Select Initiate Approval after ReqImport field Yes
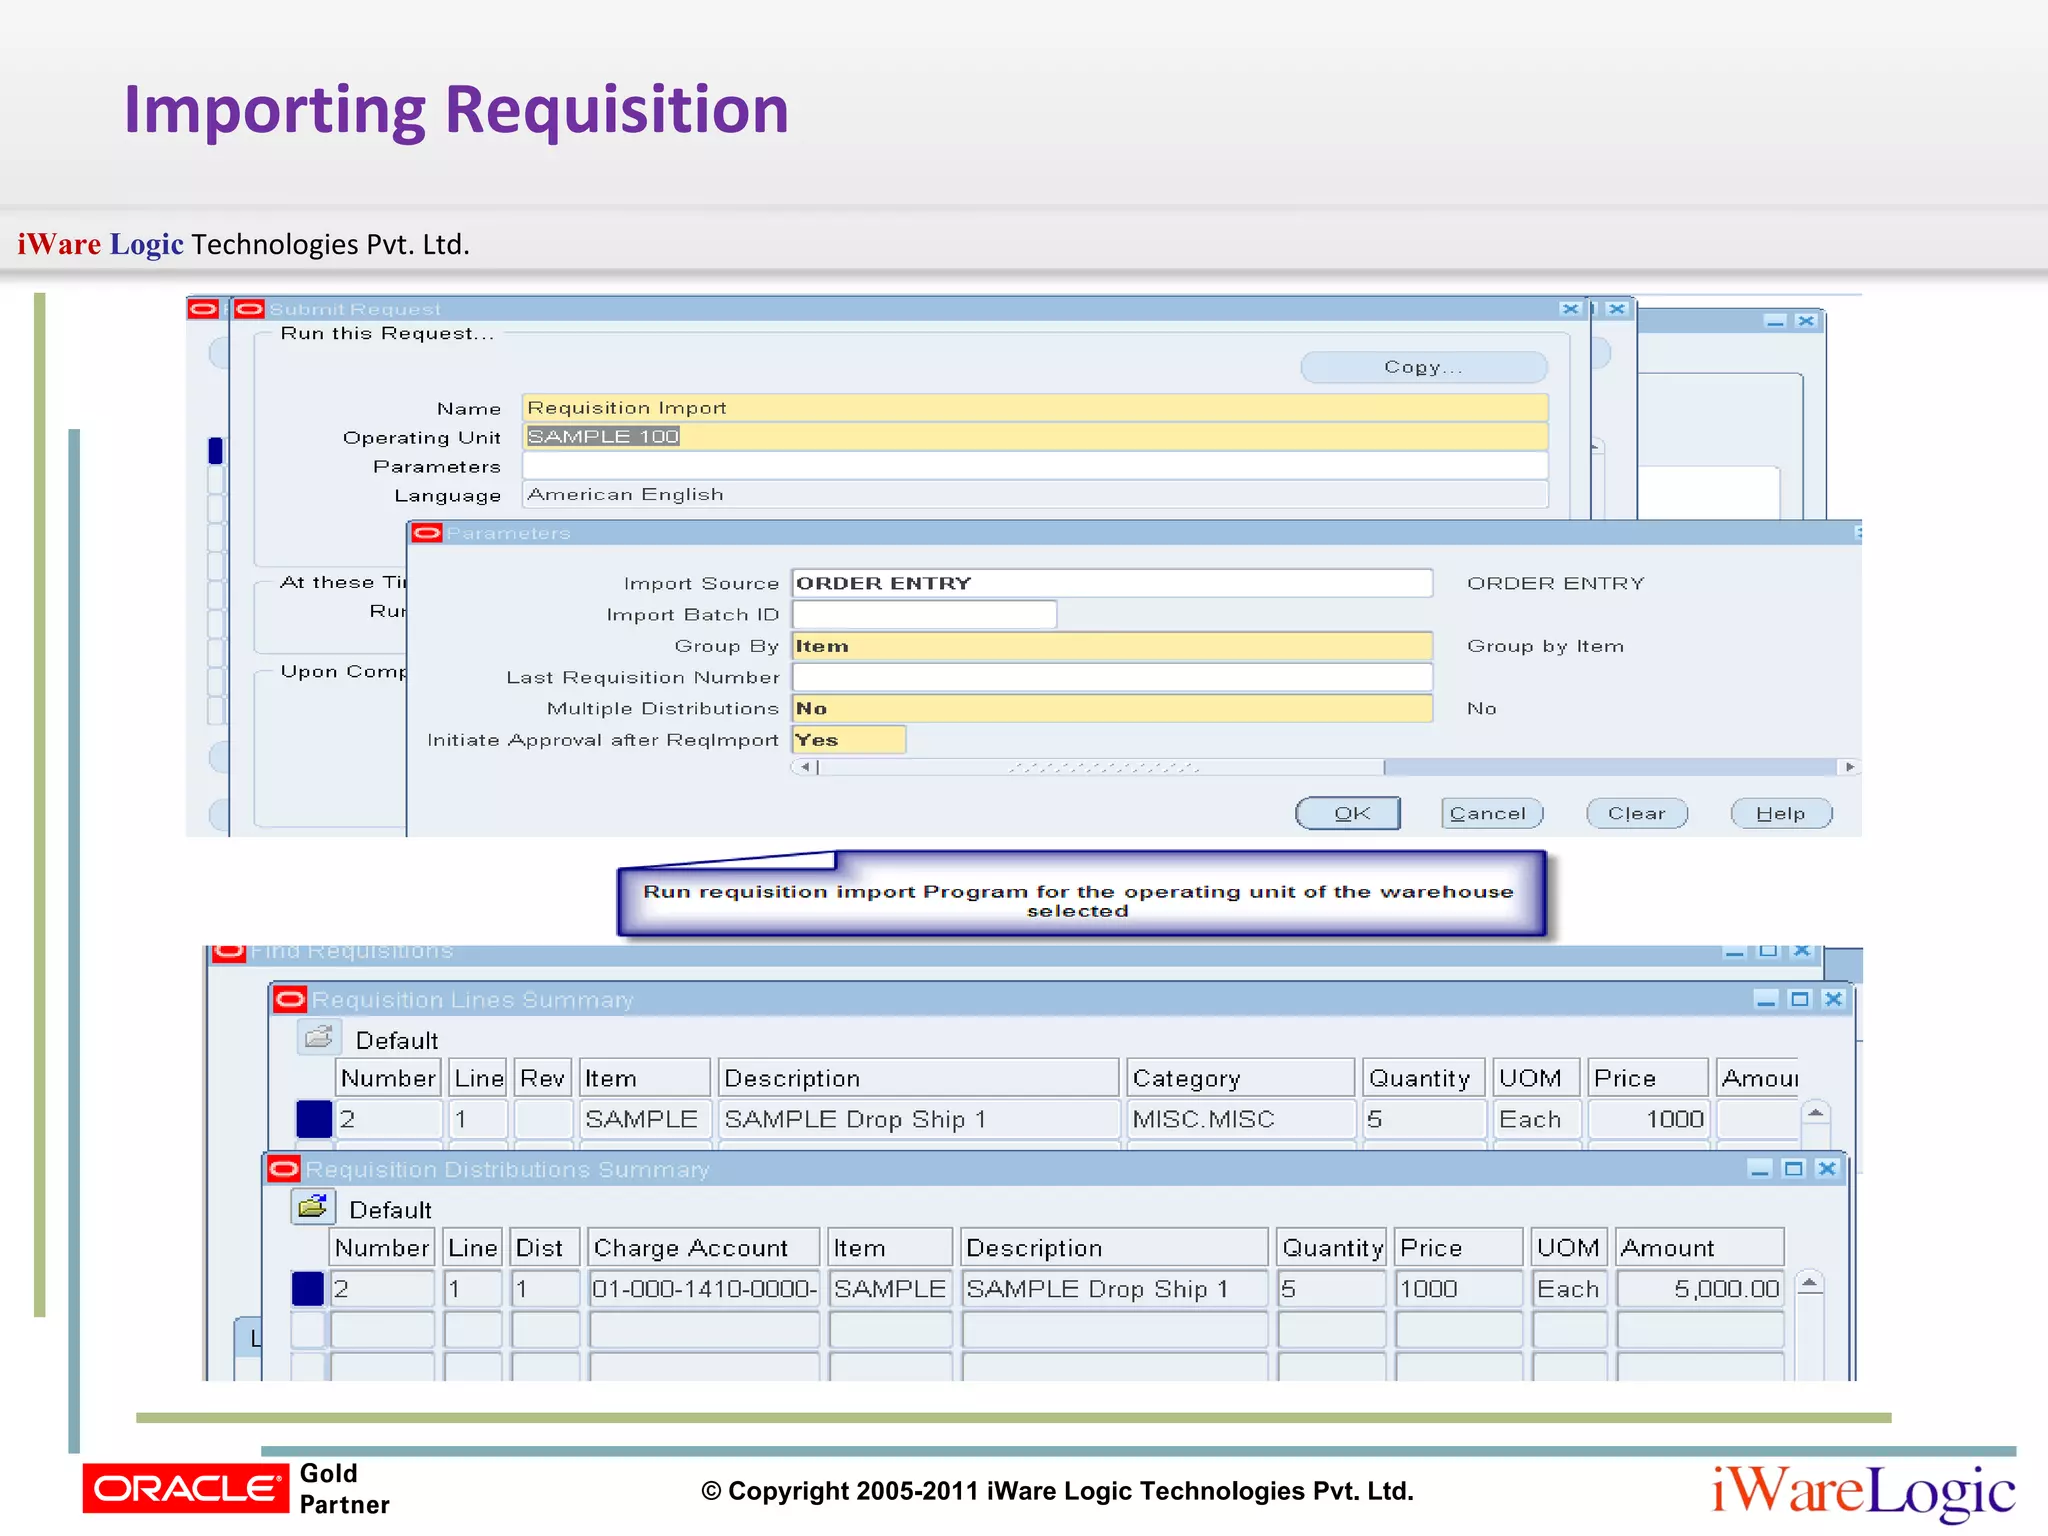The height and width of the screenshot is (1536, 2048). tap(848, 740)
